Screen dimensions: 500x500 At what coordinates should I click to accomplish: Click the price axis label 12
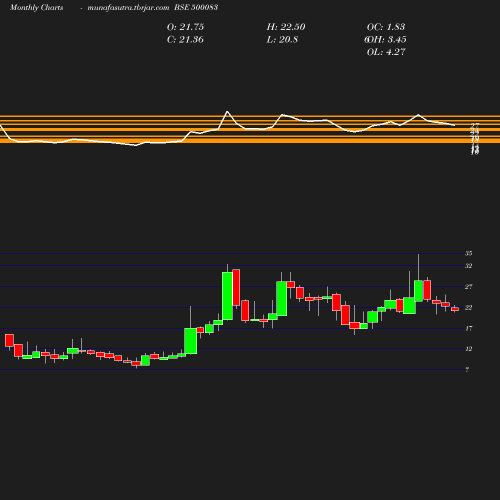pos(469,349)
